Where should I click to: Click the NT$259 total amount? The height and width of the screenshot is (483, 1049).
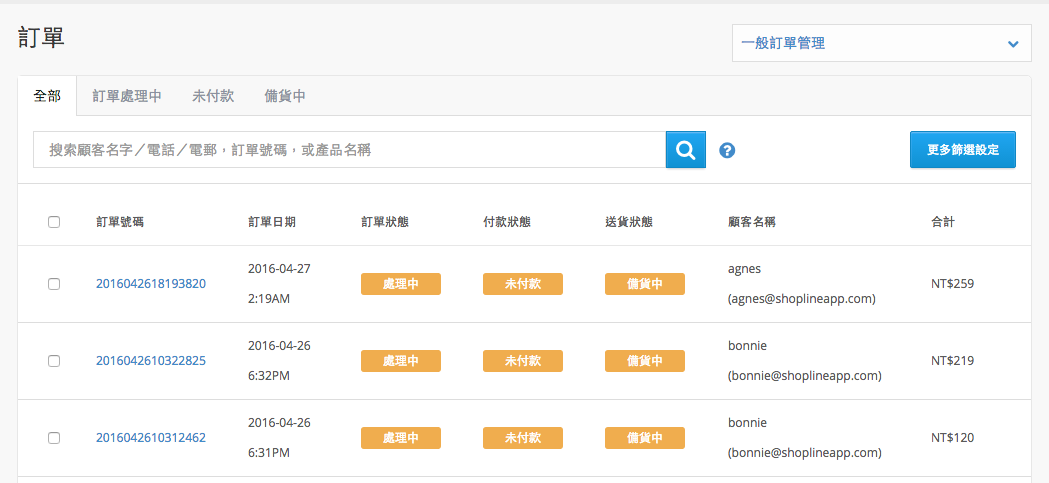click(x=953, y=284)
